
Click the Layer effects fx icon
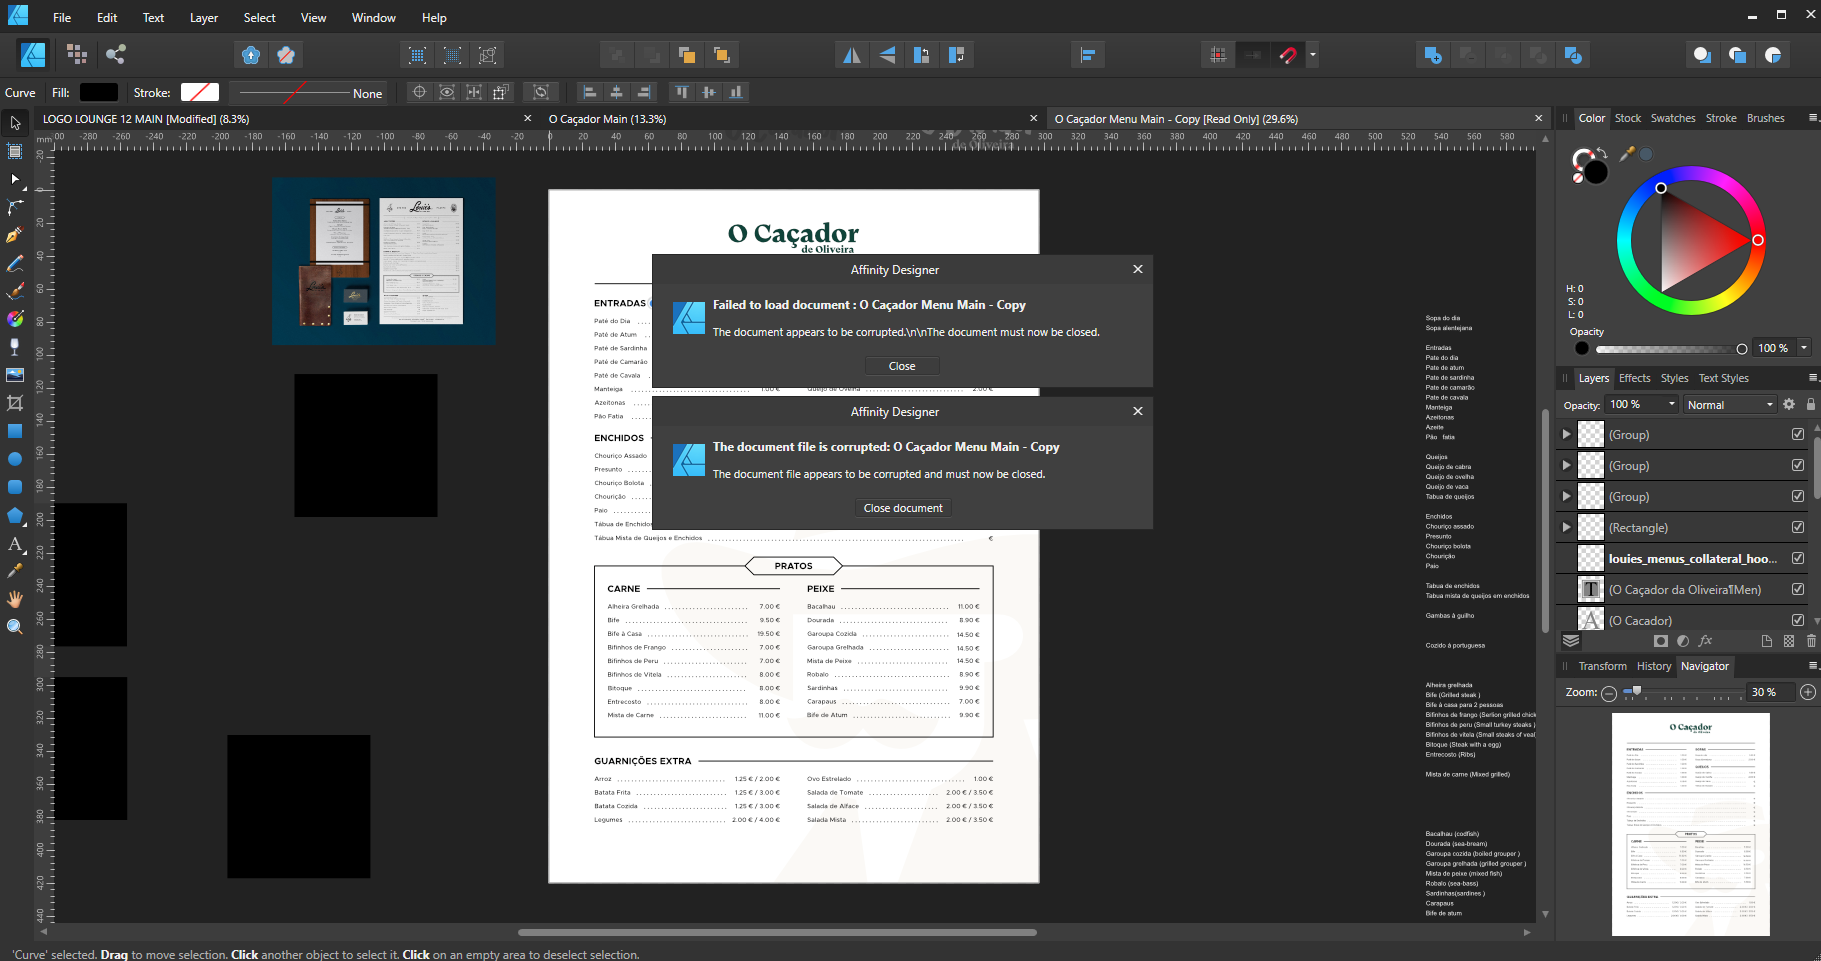pos(1706,641)
